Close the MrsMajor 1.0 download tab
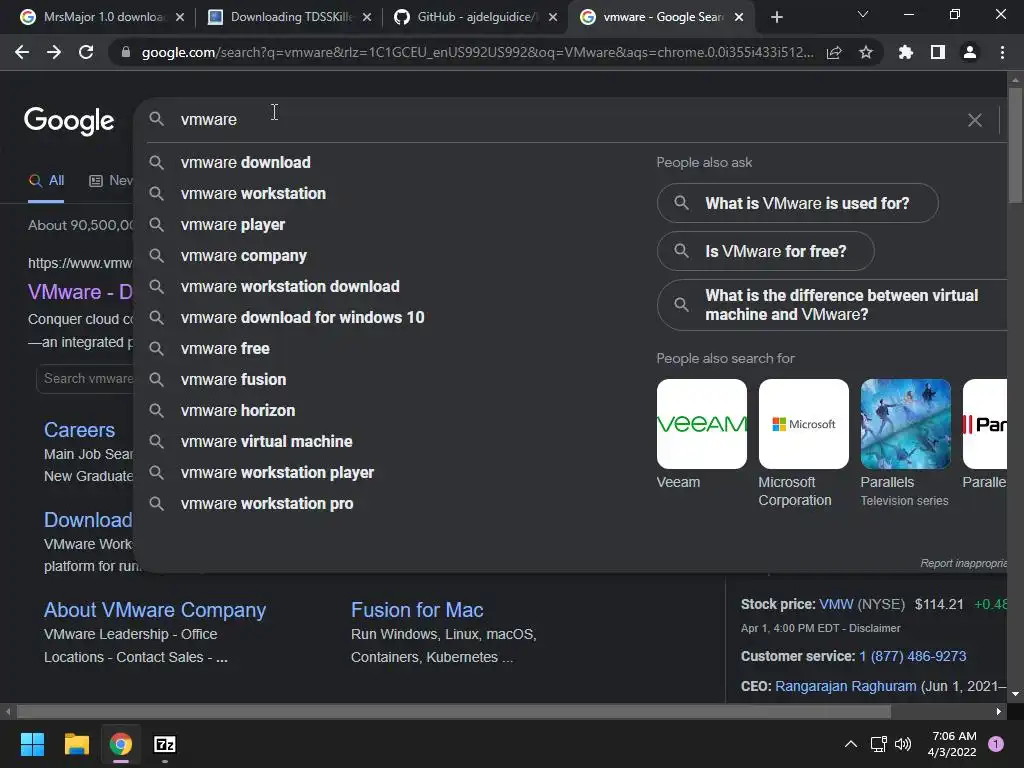The image size is (1024, 768). (180, 17)
